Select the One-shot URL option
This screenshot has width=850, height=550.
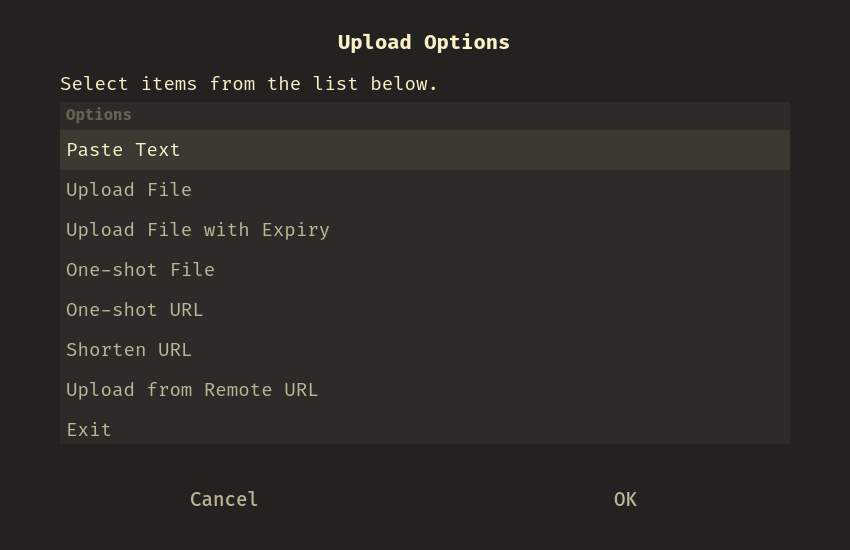424,310
